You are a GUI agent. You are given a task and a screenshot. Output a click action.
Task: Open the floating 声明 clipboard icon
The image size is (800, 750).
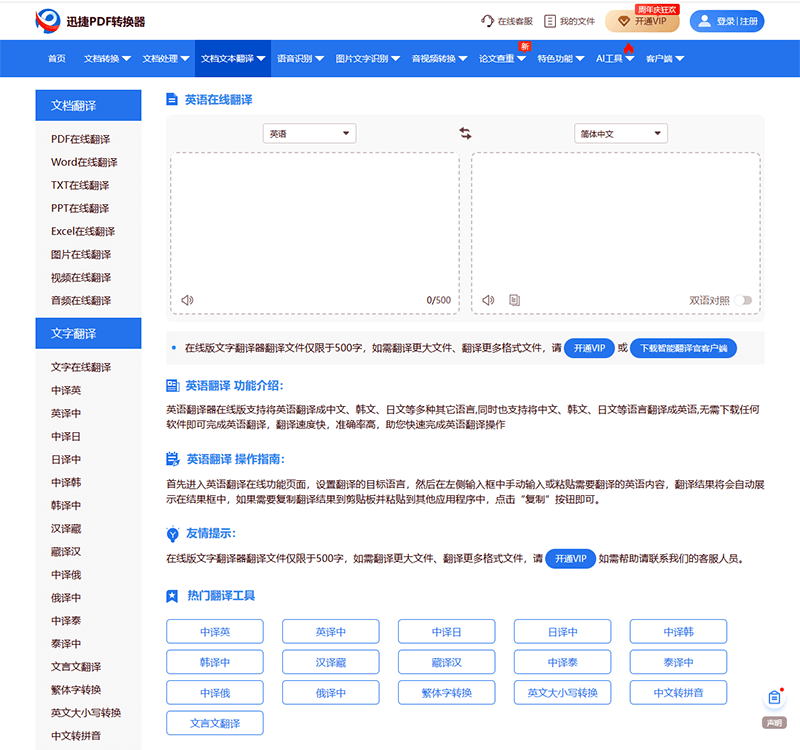tap(774, 698)
